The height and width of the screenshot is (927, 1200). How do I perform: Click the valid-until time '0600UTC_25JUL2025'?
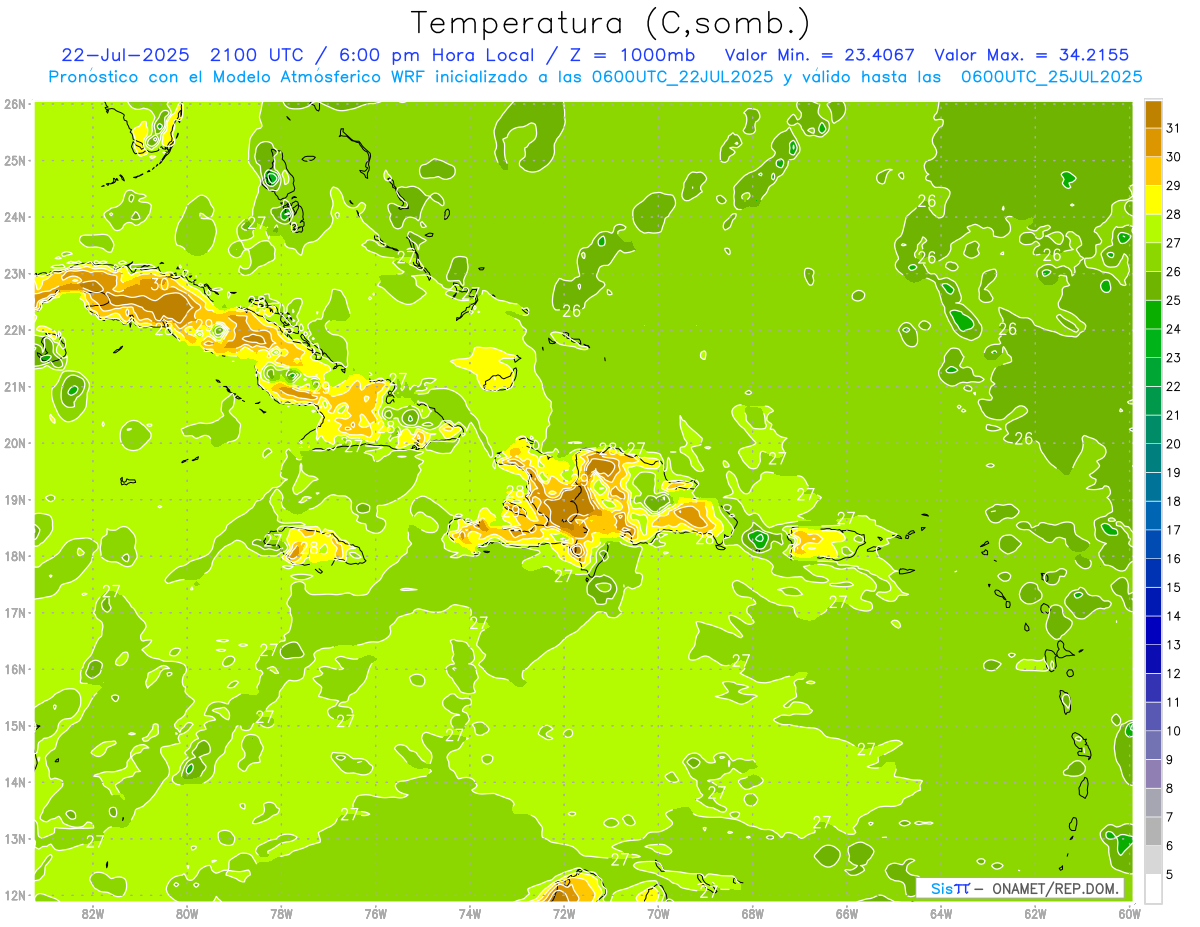click(1050, 76)
